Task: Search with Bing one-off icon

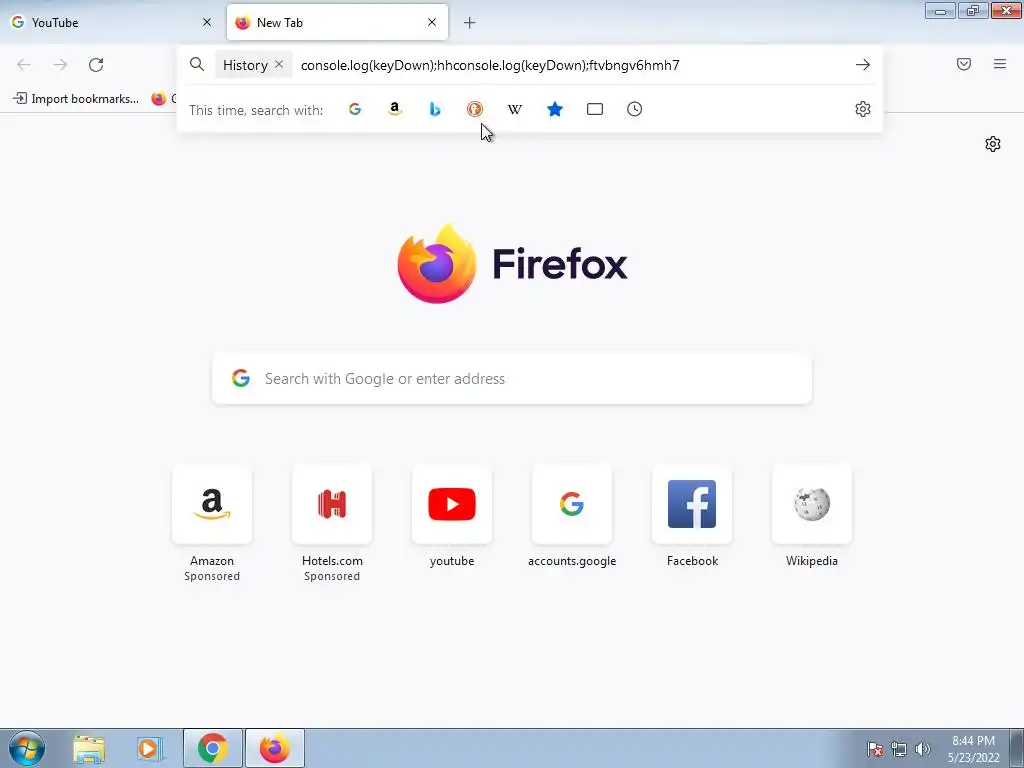Action: [x=435, y=109]
